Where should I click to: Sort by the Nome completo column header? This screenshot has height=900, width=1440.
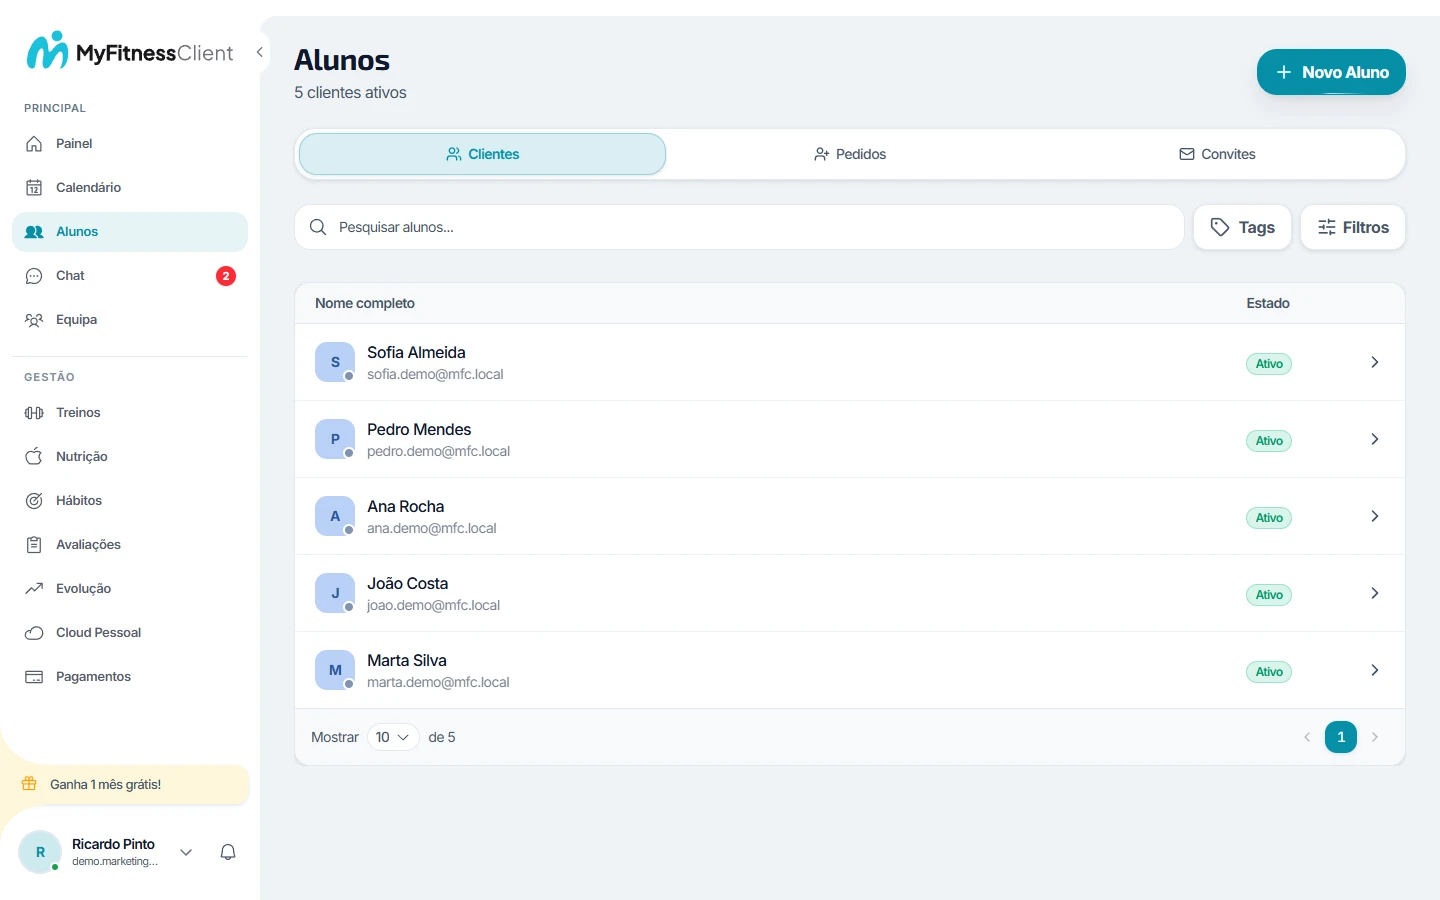(365, 303)
